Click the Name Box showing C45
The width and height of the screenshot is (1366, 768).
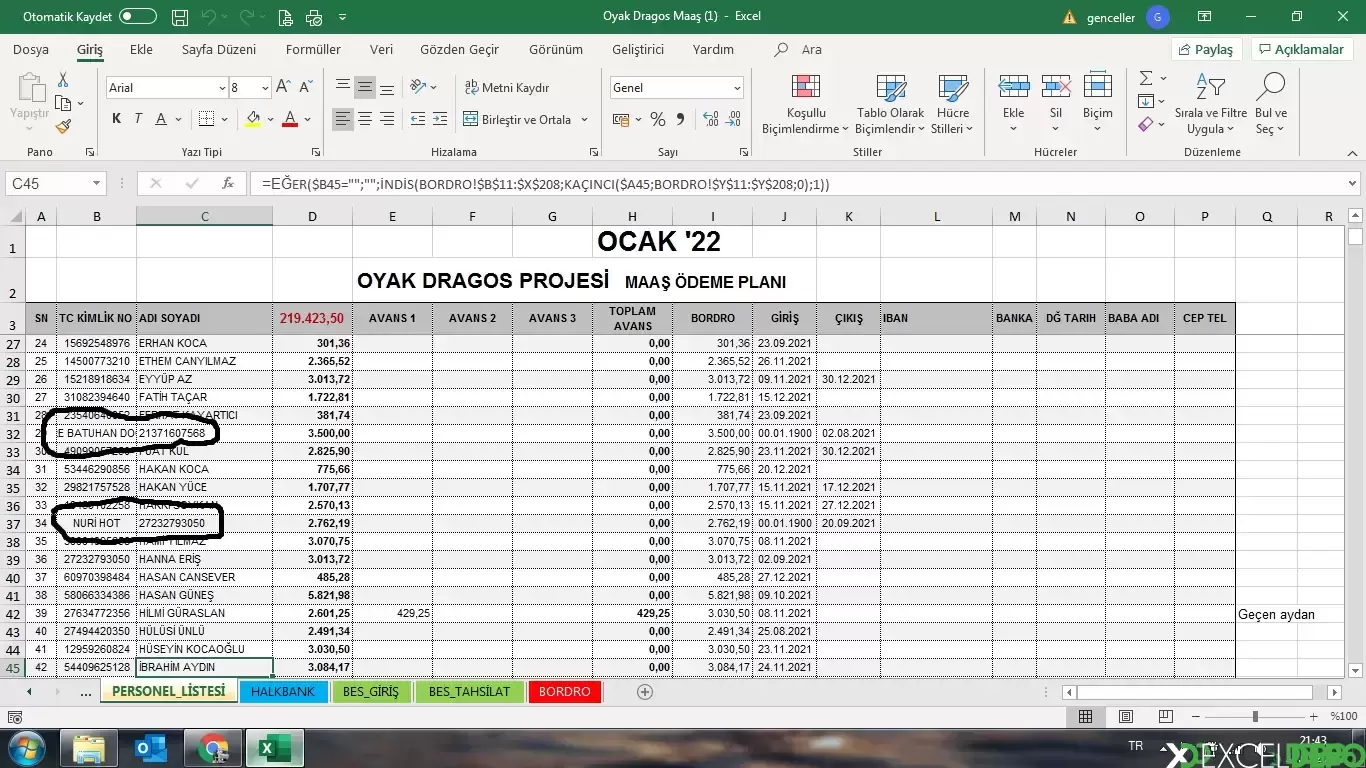[x=55, y=184]
